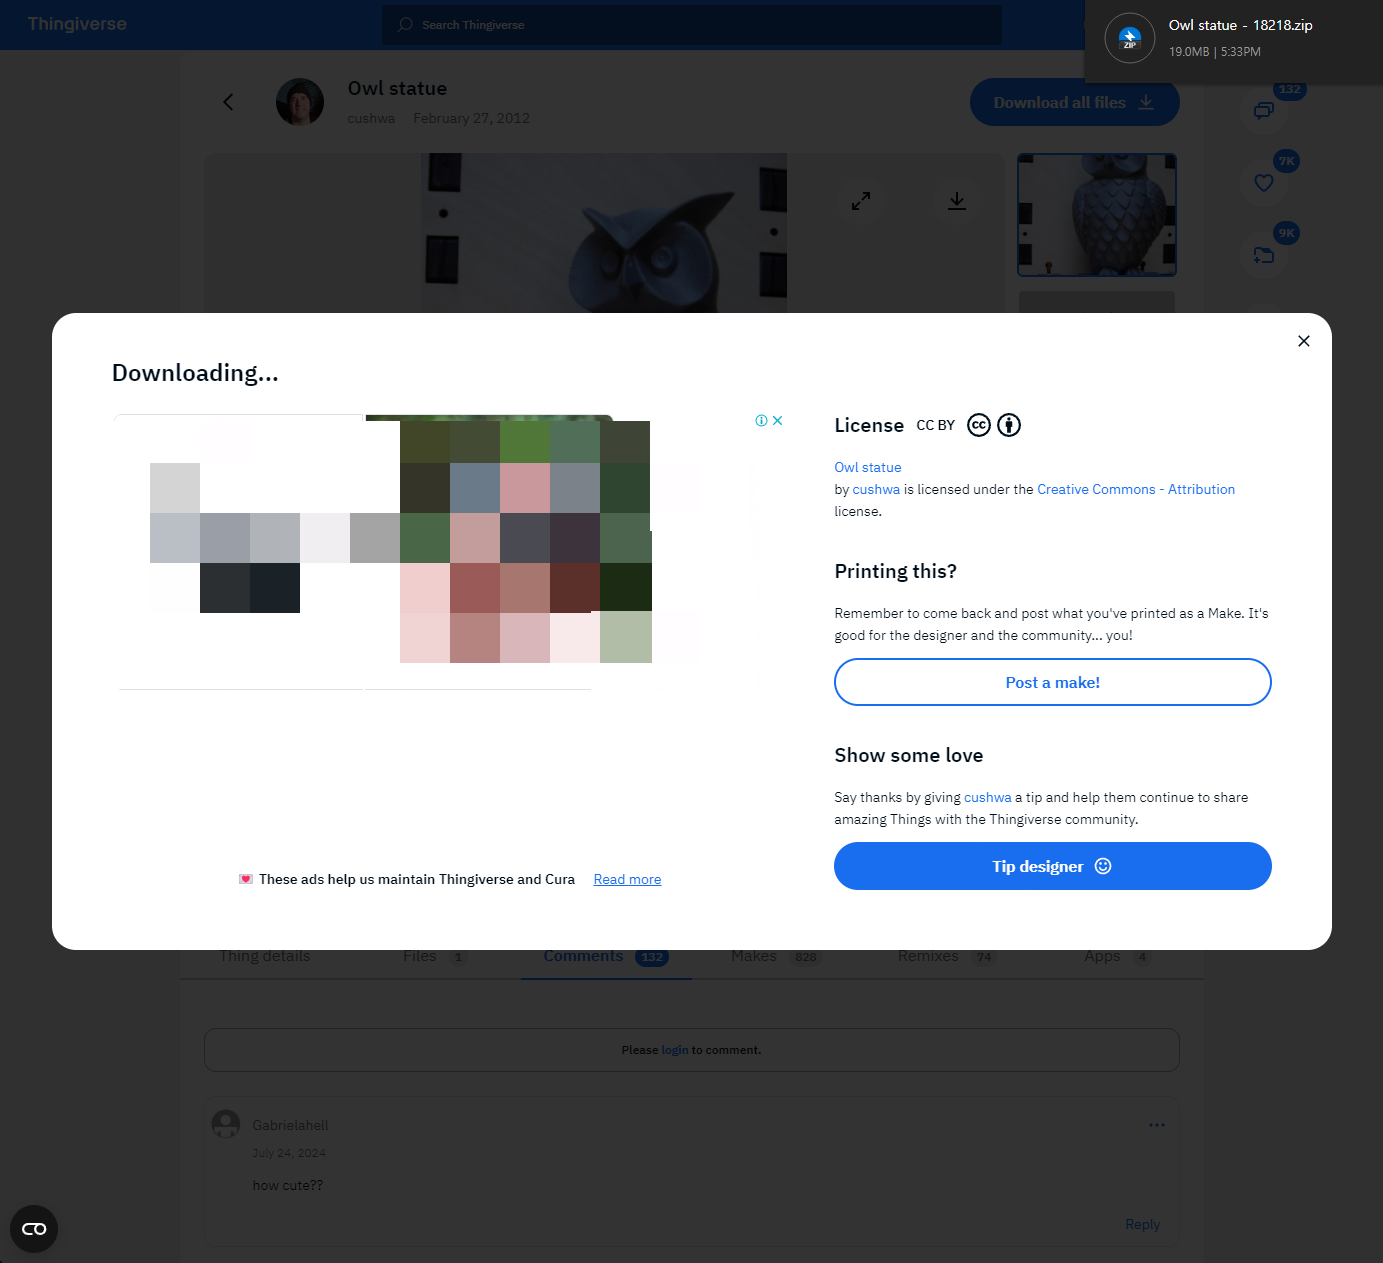Click Read more about ads
1383x1263 pixels.
pos(627,879)
